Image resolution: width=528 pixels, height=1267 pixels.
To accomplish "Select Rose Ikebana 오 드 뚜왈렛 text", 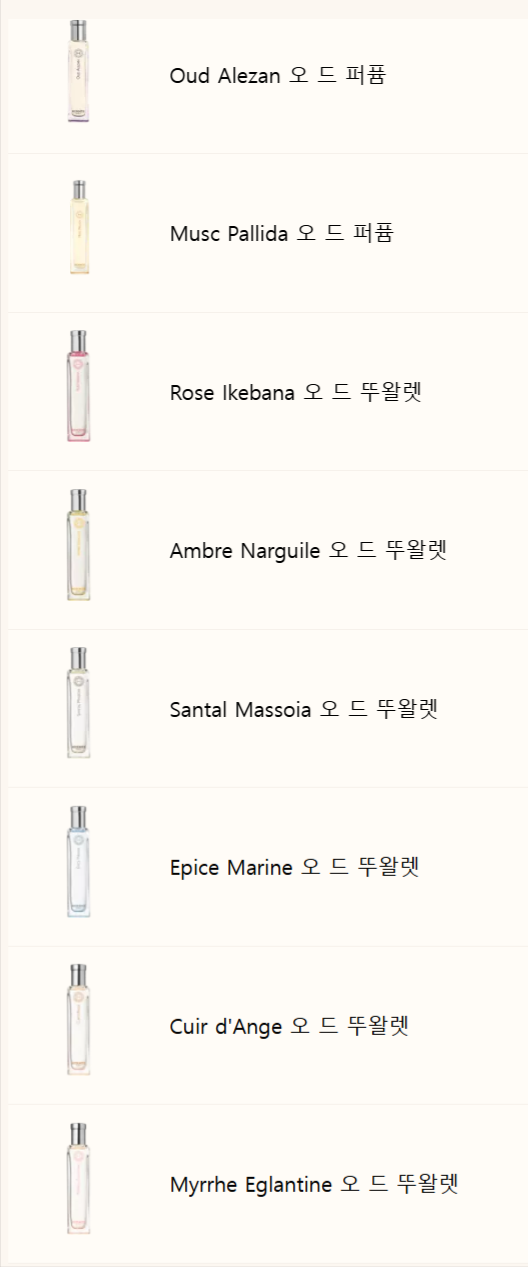I will 296,392.
